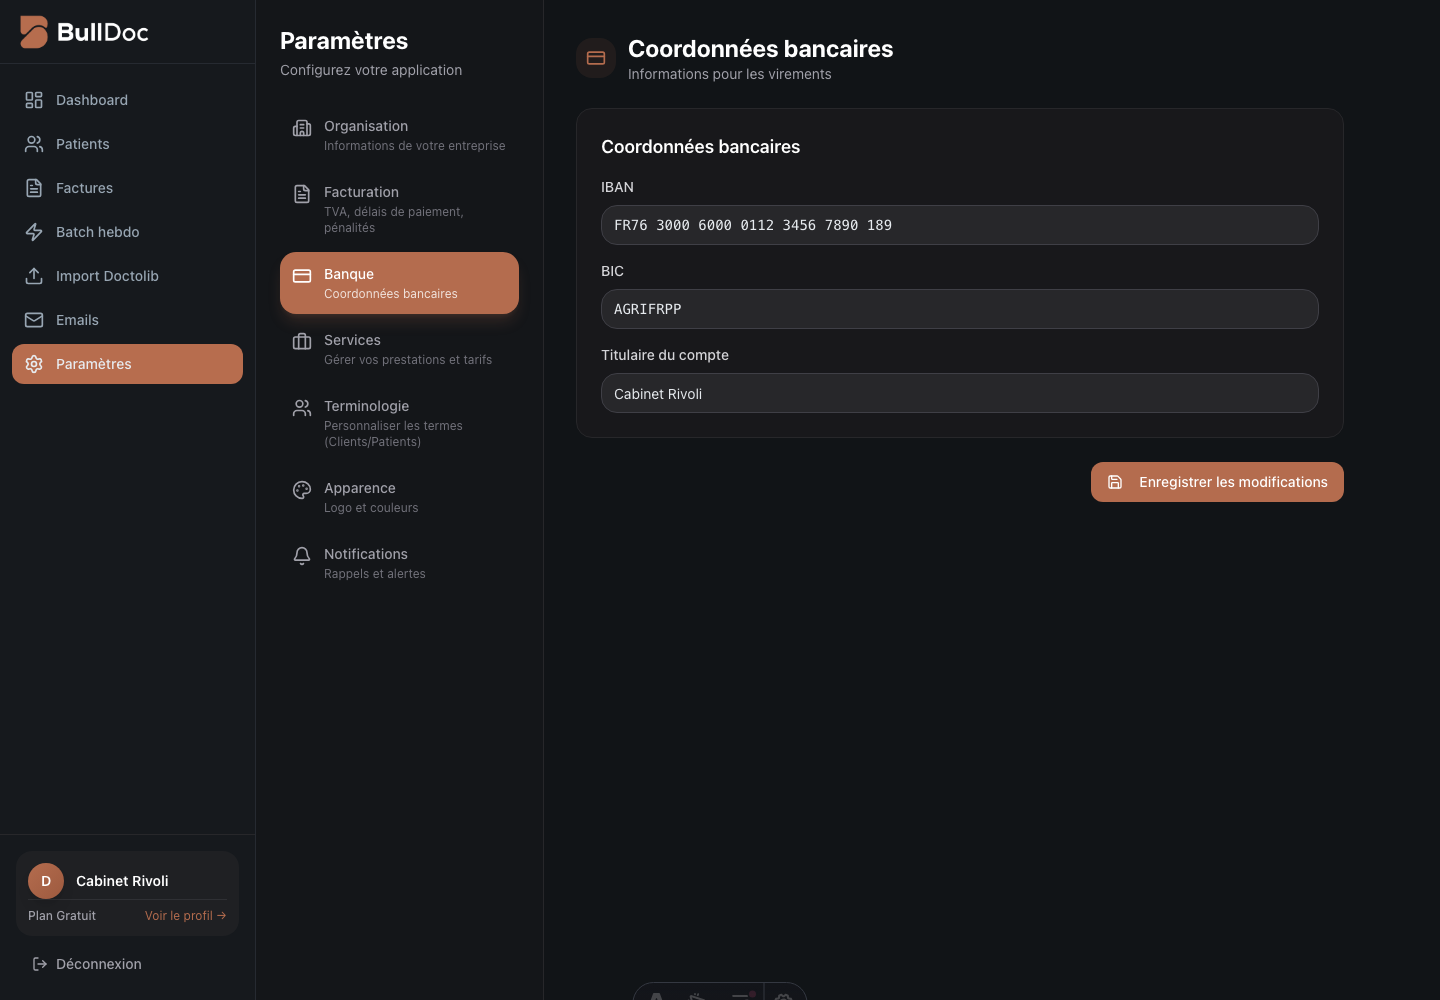Switch to Apparence settings
This screenshot has height=1000, width=1440.
click(399, 497)
